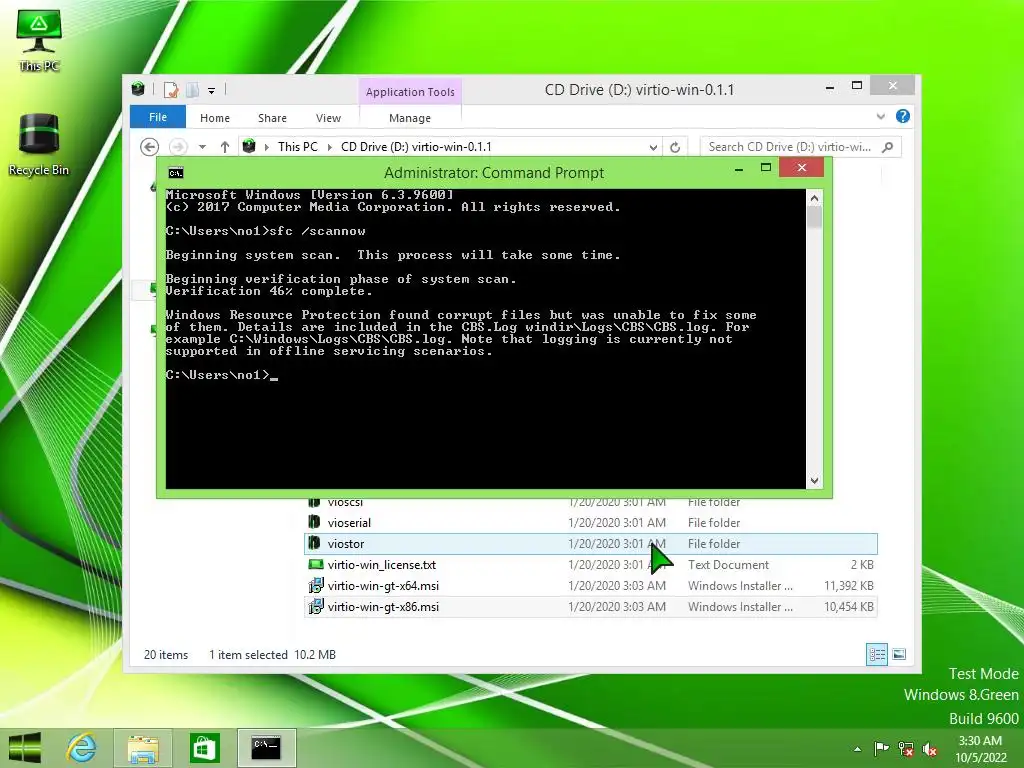Expand address bar history dropdown
Screen dimensions: 1024x768
[653, 148]
